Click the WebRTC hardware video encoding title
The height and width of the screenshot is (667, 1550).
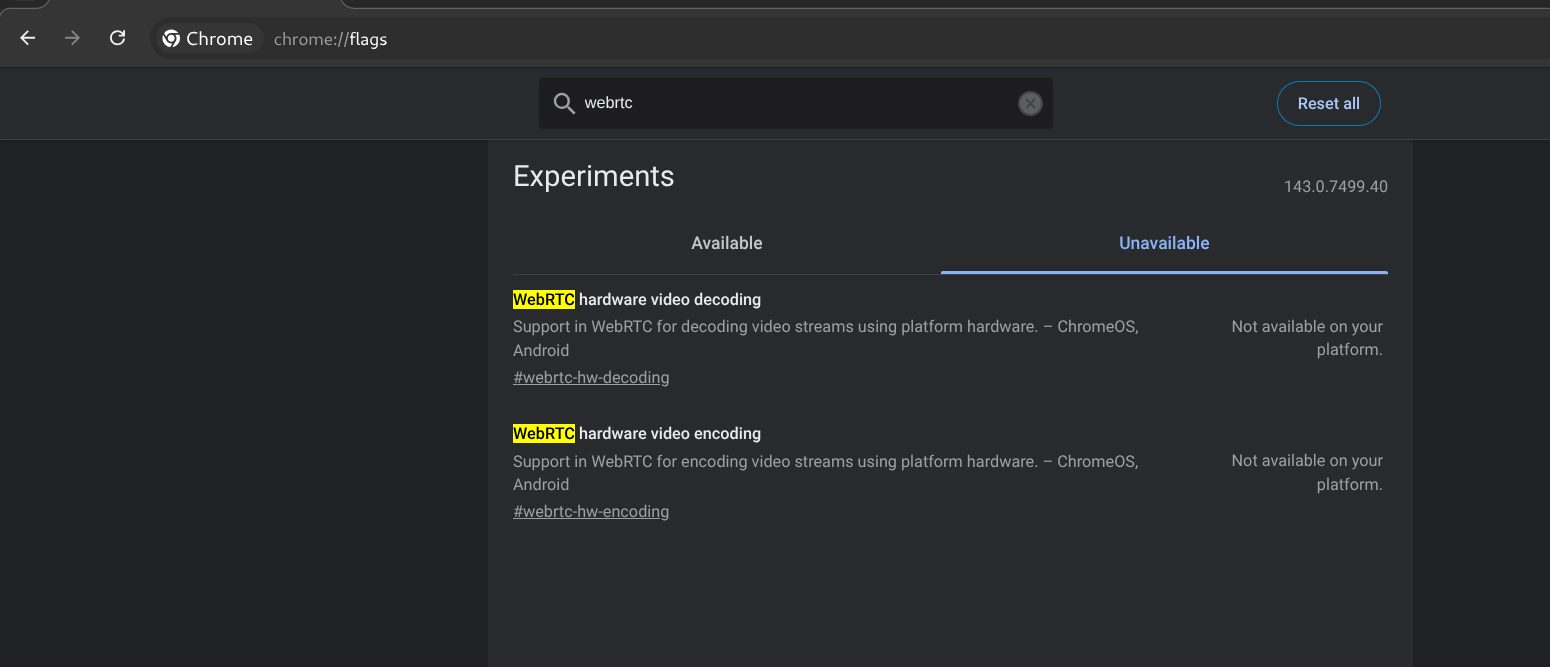point(637,434)
